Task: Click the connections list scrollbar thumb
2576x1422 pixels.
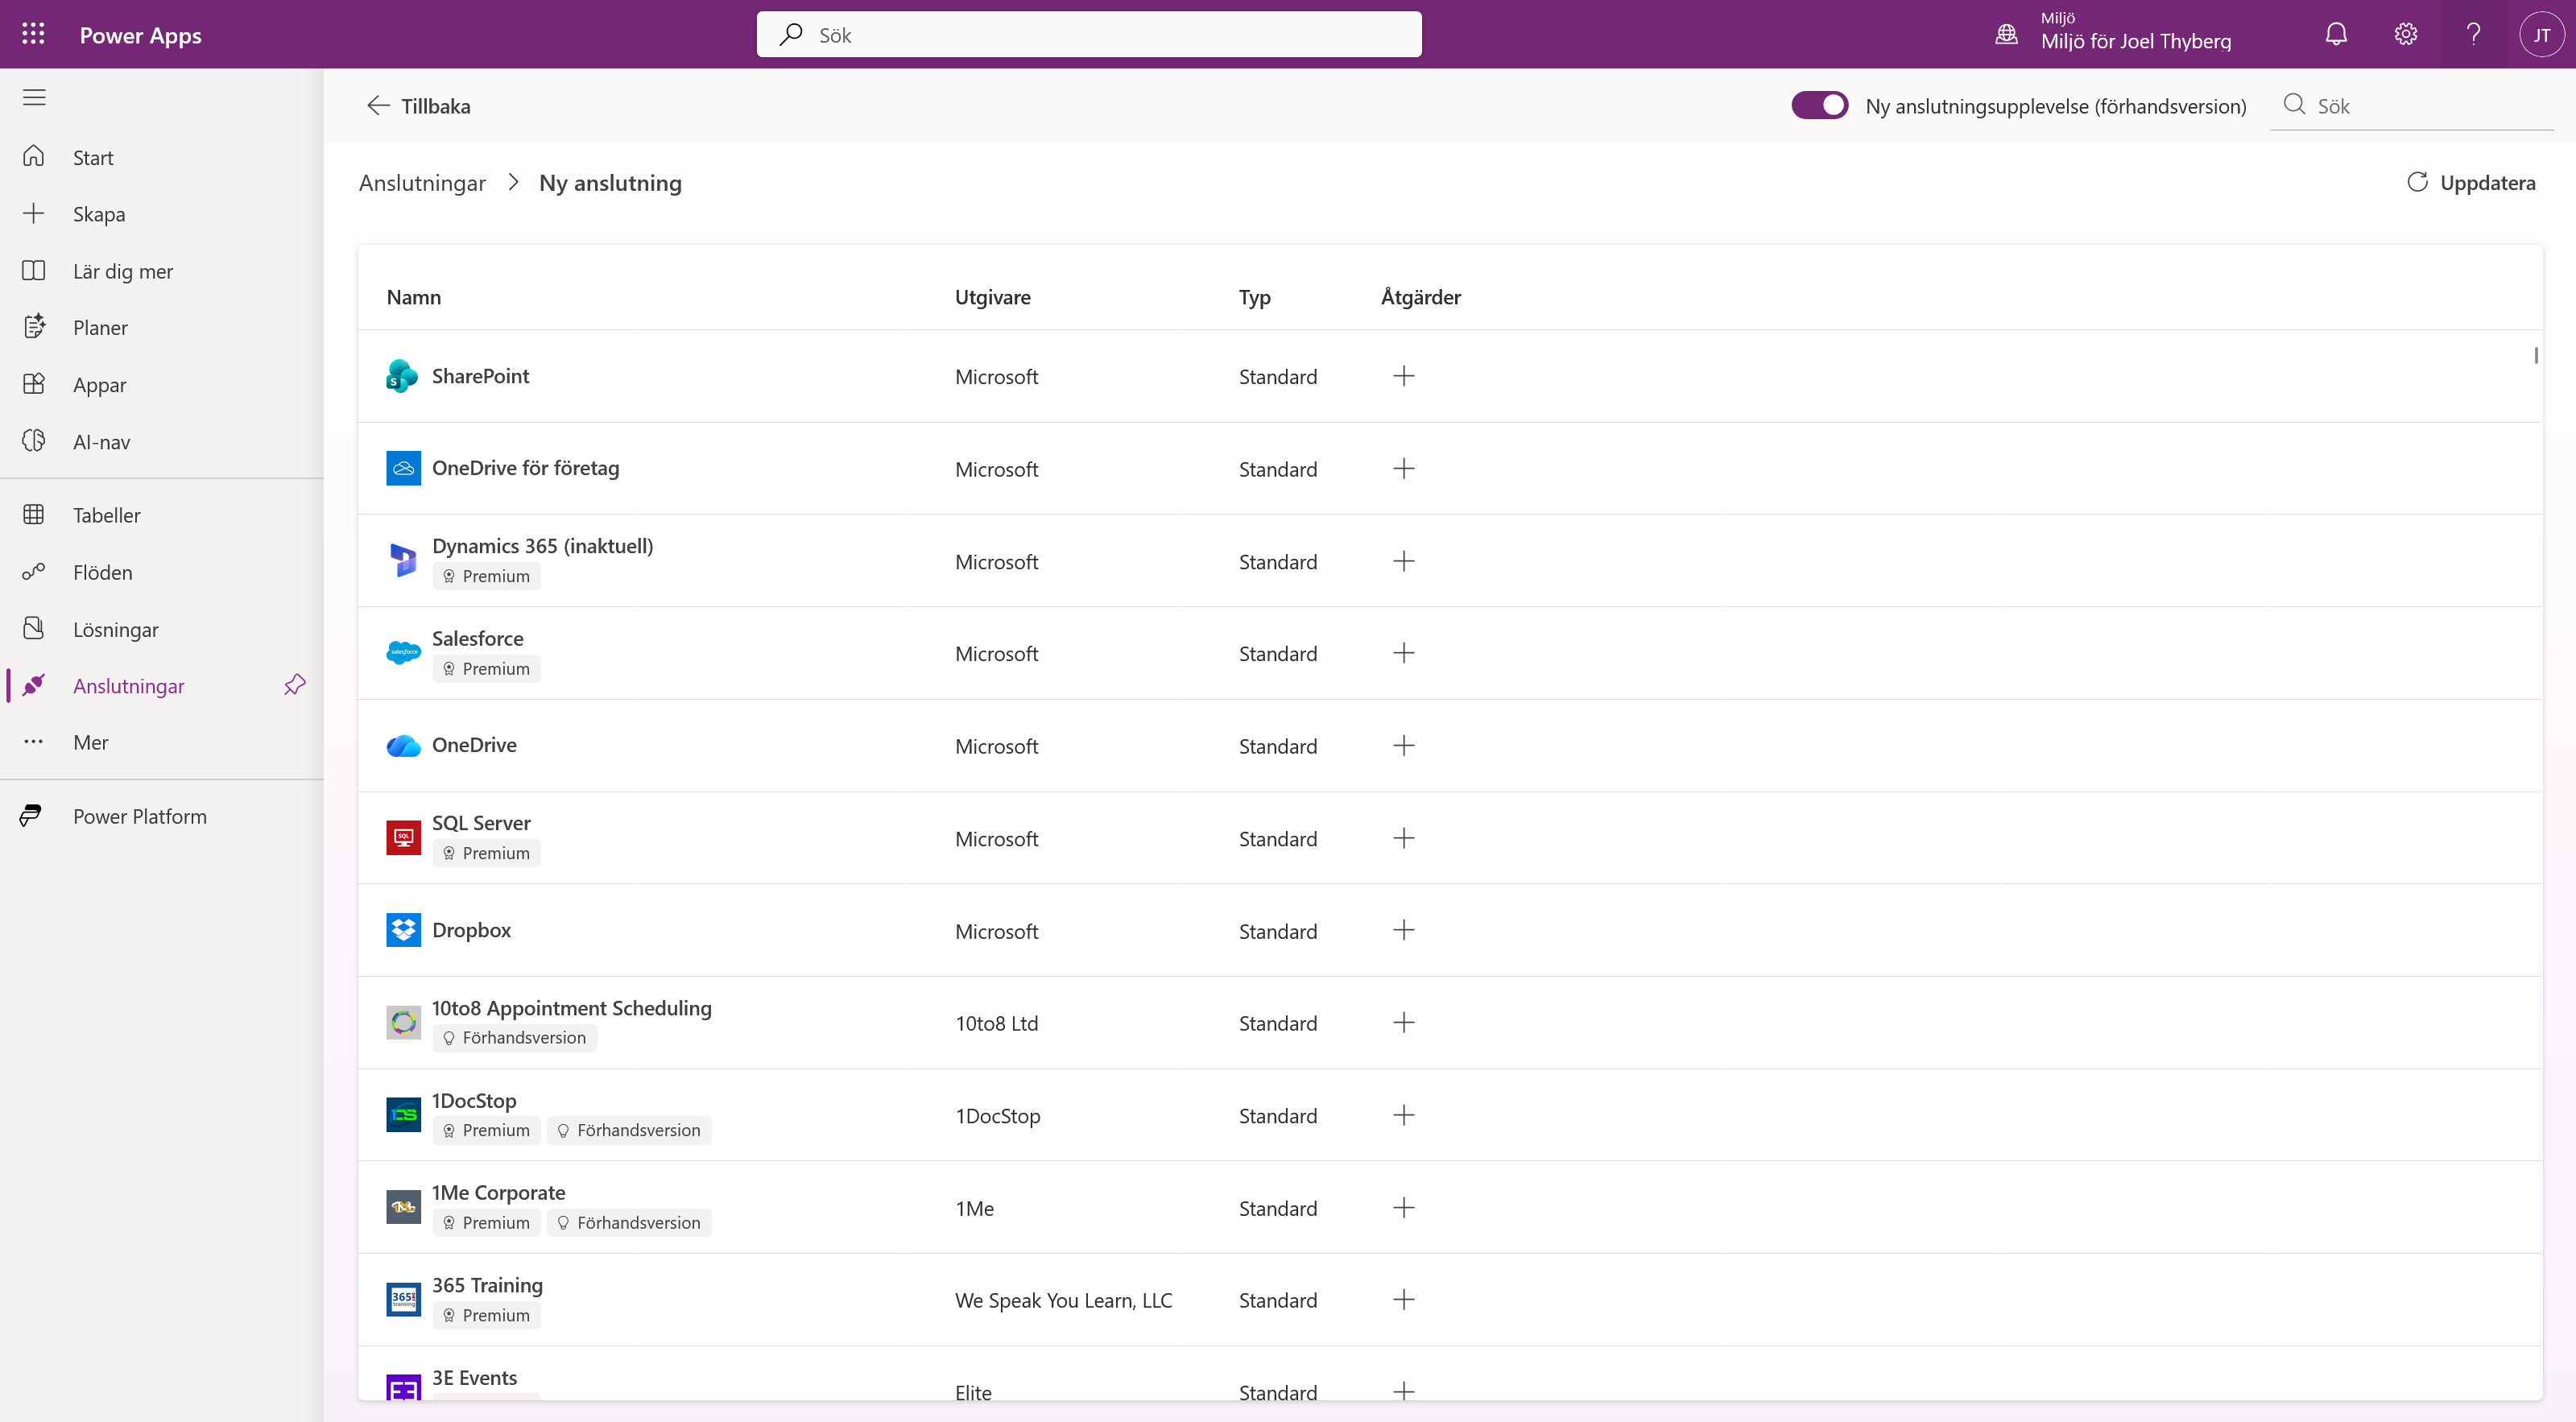Action: click(2536, 355)
